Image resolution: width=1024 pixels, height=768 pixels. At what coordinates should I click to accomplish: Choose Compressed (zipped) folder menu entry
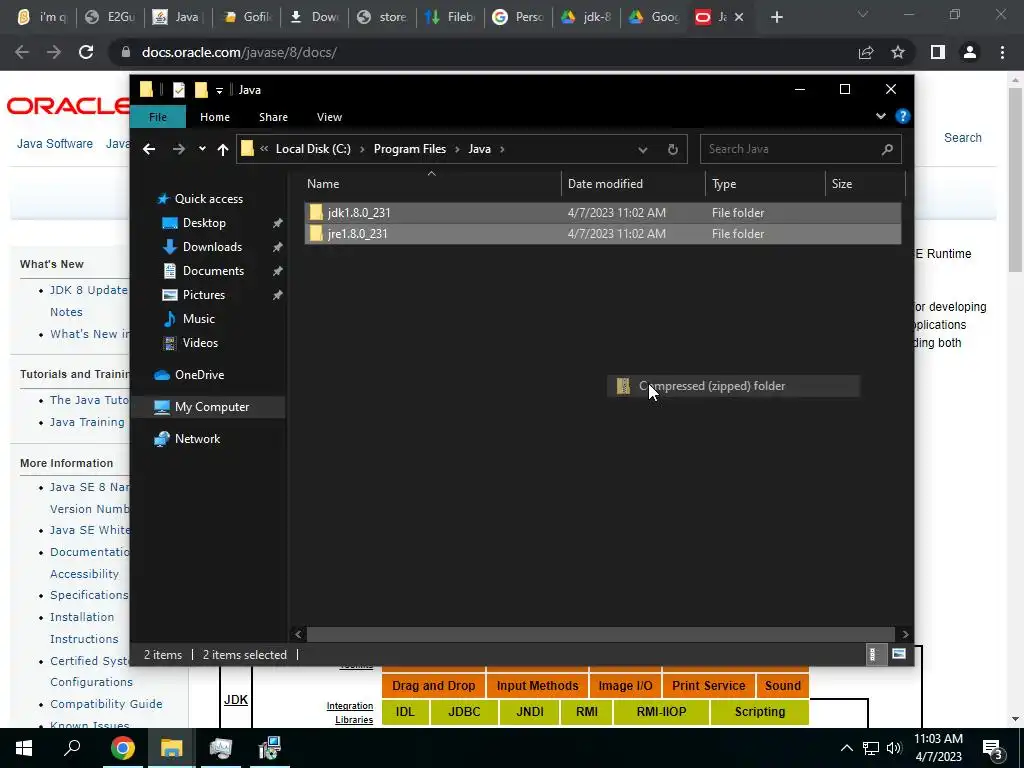tap(733, 386)
